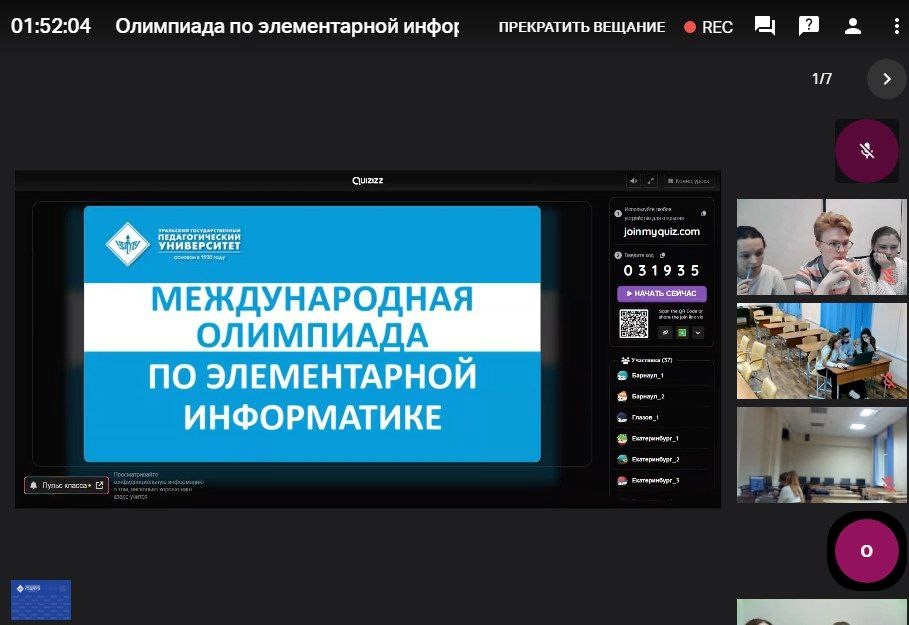Image resolution: width=909 pixels, height=625 pixels.
Task: Open the participants list icon
Action: pyautogui.click(x=853, y=27)
